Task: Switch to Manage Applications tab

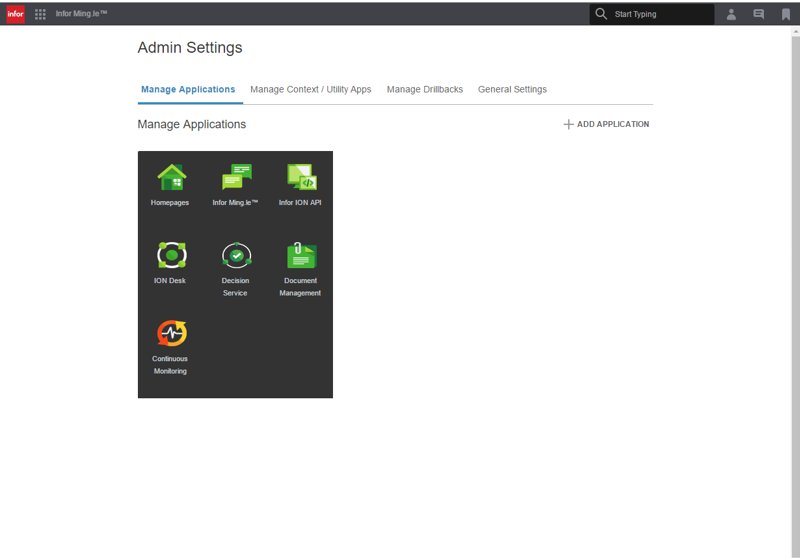Action: point(188,90)
